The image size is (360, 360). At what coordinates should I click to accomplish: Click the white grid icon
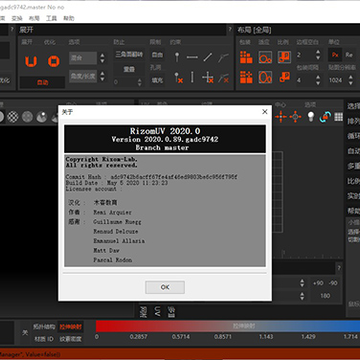(x=339, y=117)
